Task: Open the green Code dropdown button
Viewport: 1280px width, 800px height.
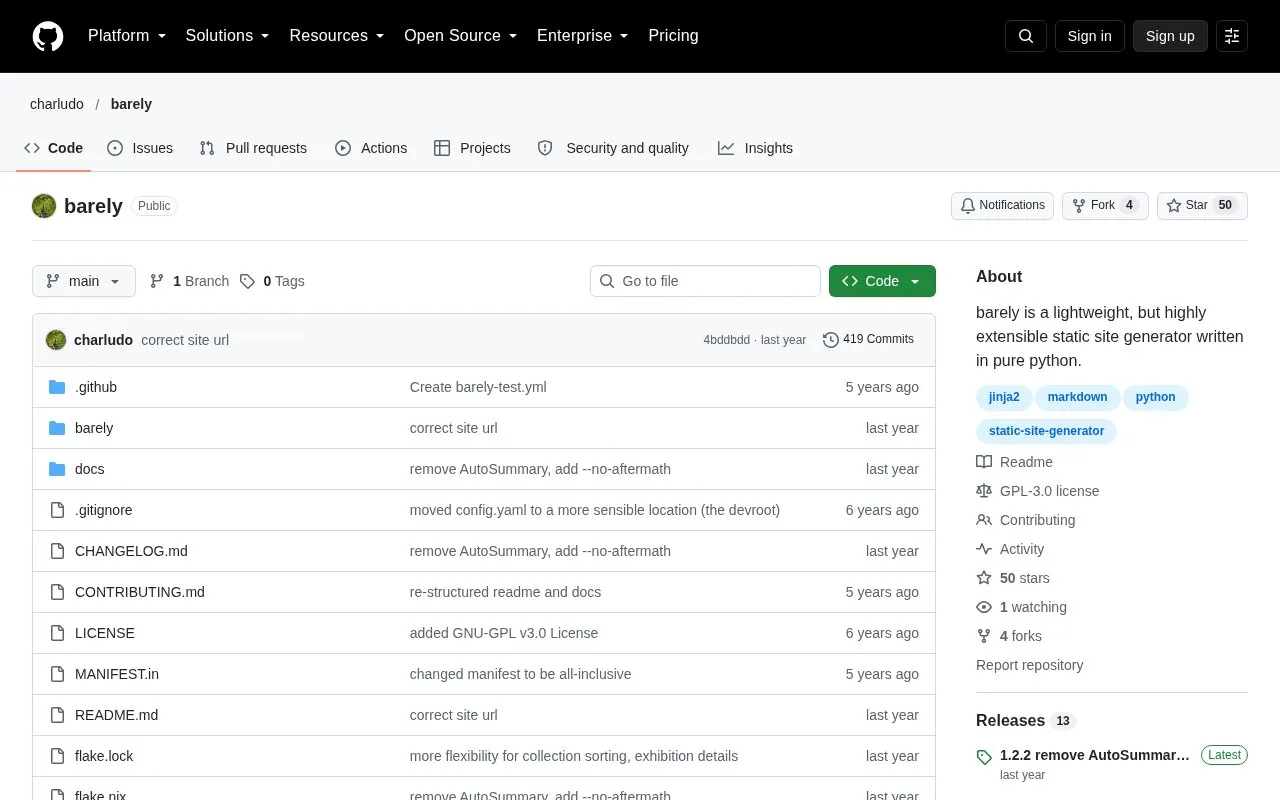Action: (x=882, y=281)
